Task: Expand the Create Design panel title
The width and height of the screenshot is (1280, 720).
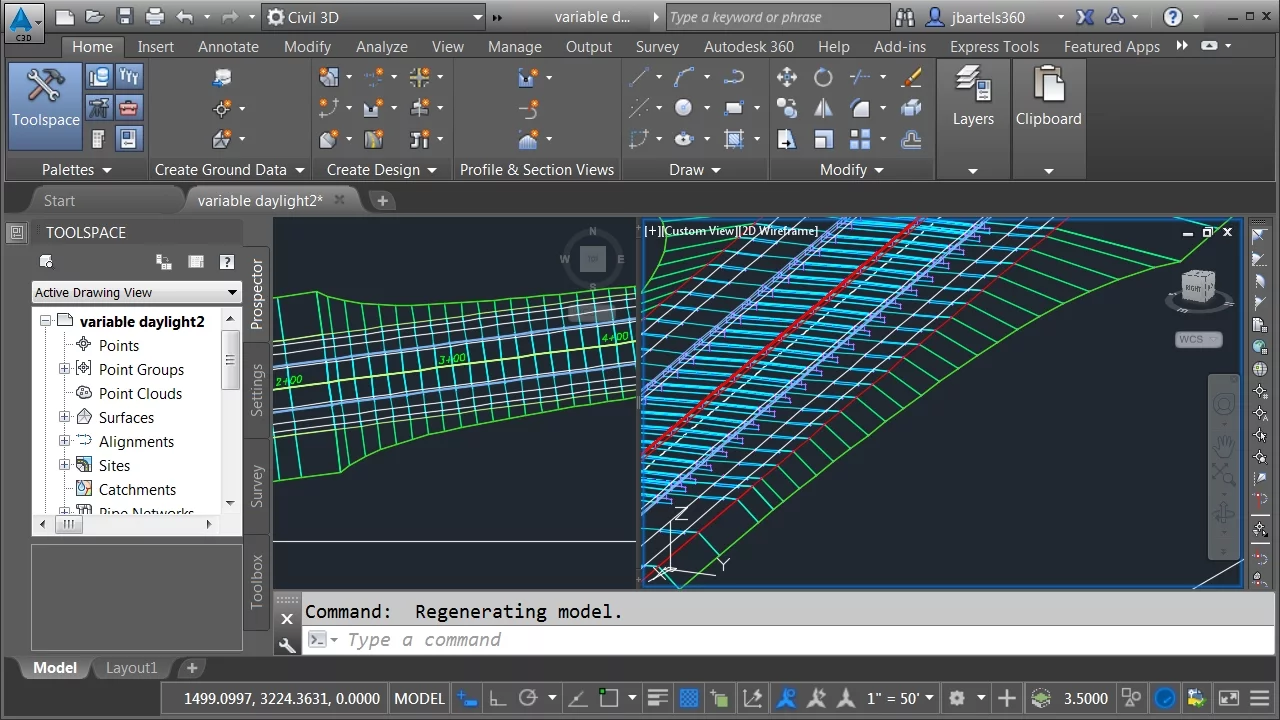Action: 381,170
